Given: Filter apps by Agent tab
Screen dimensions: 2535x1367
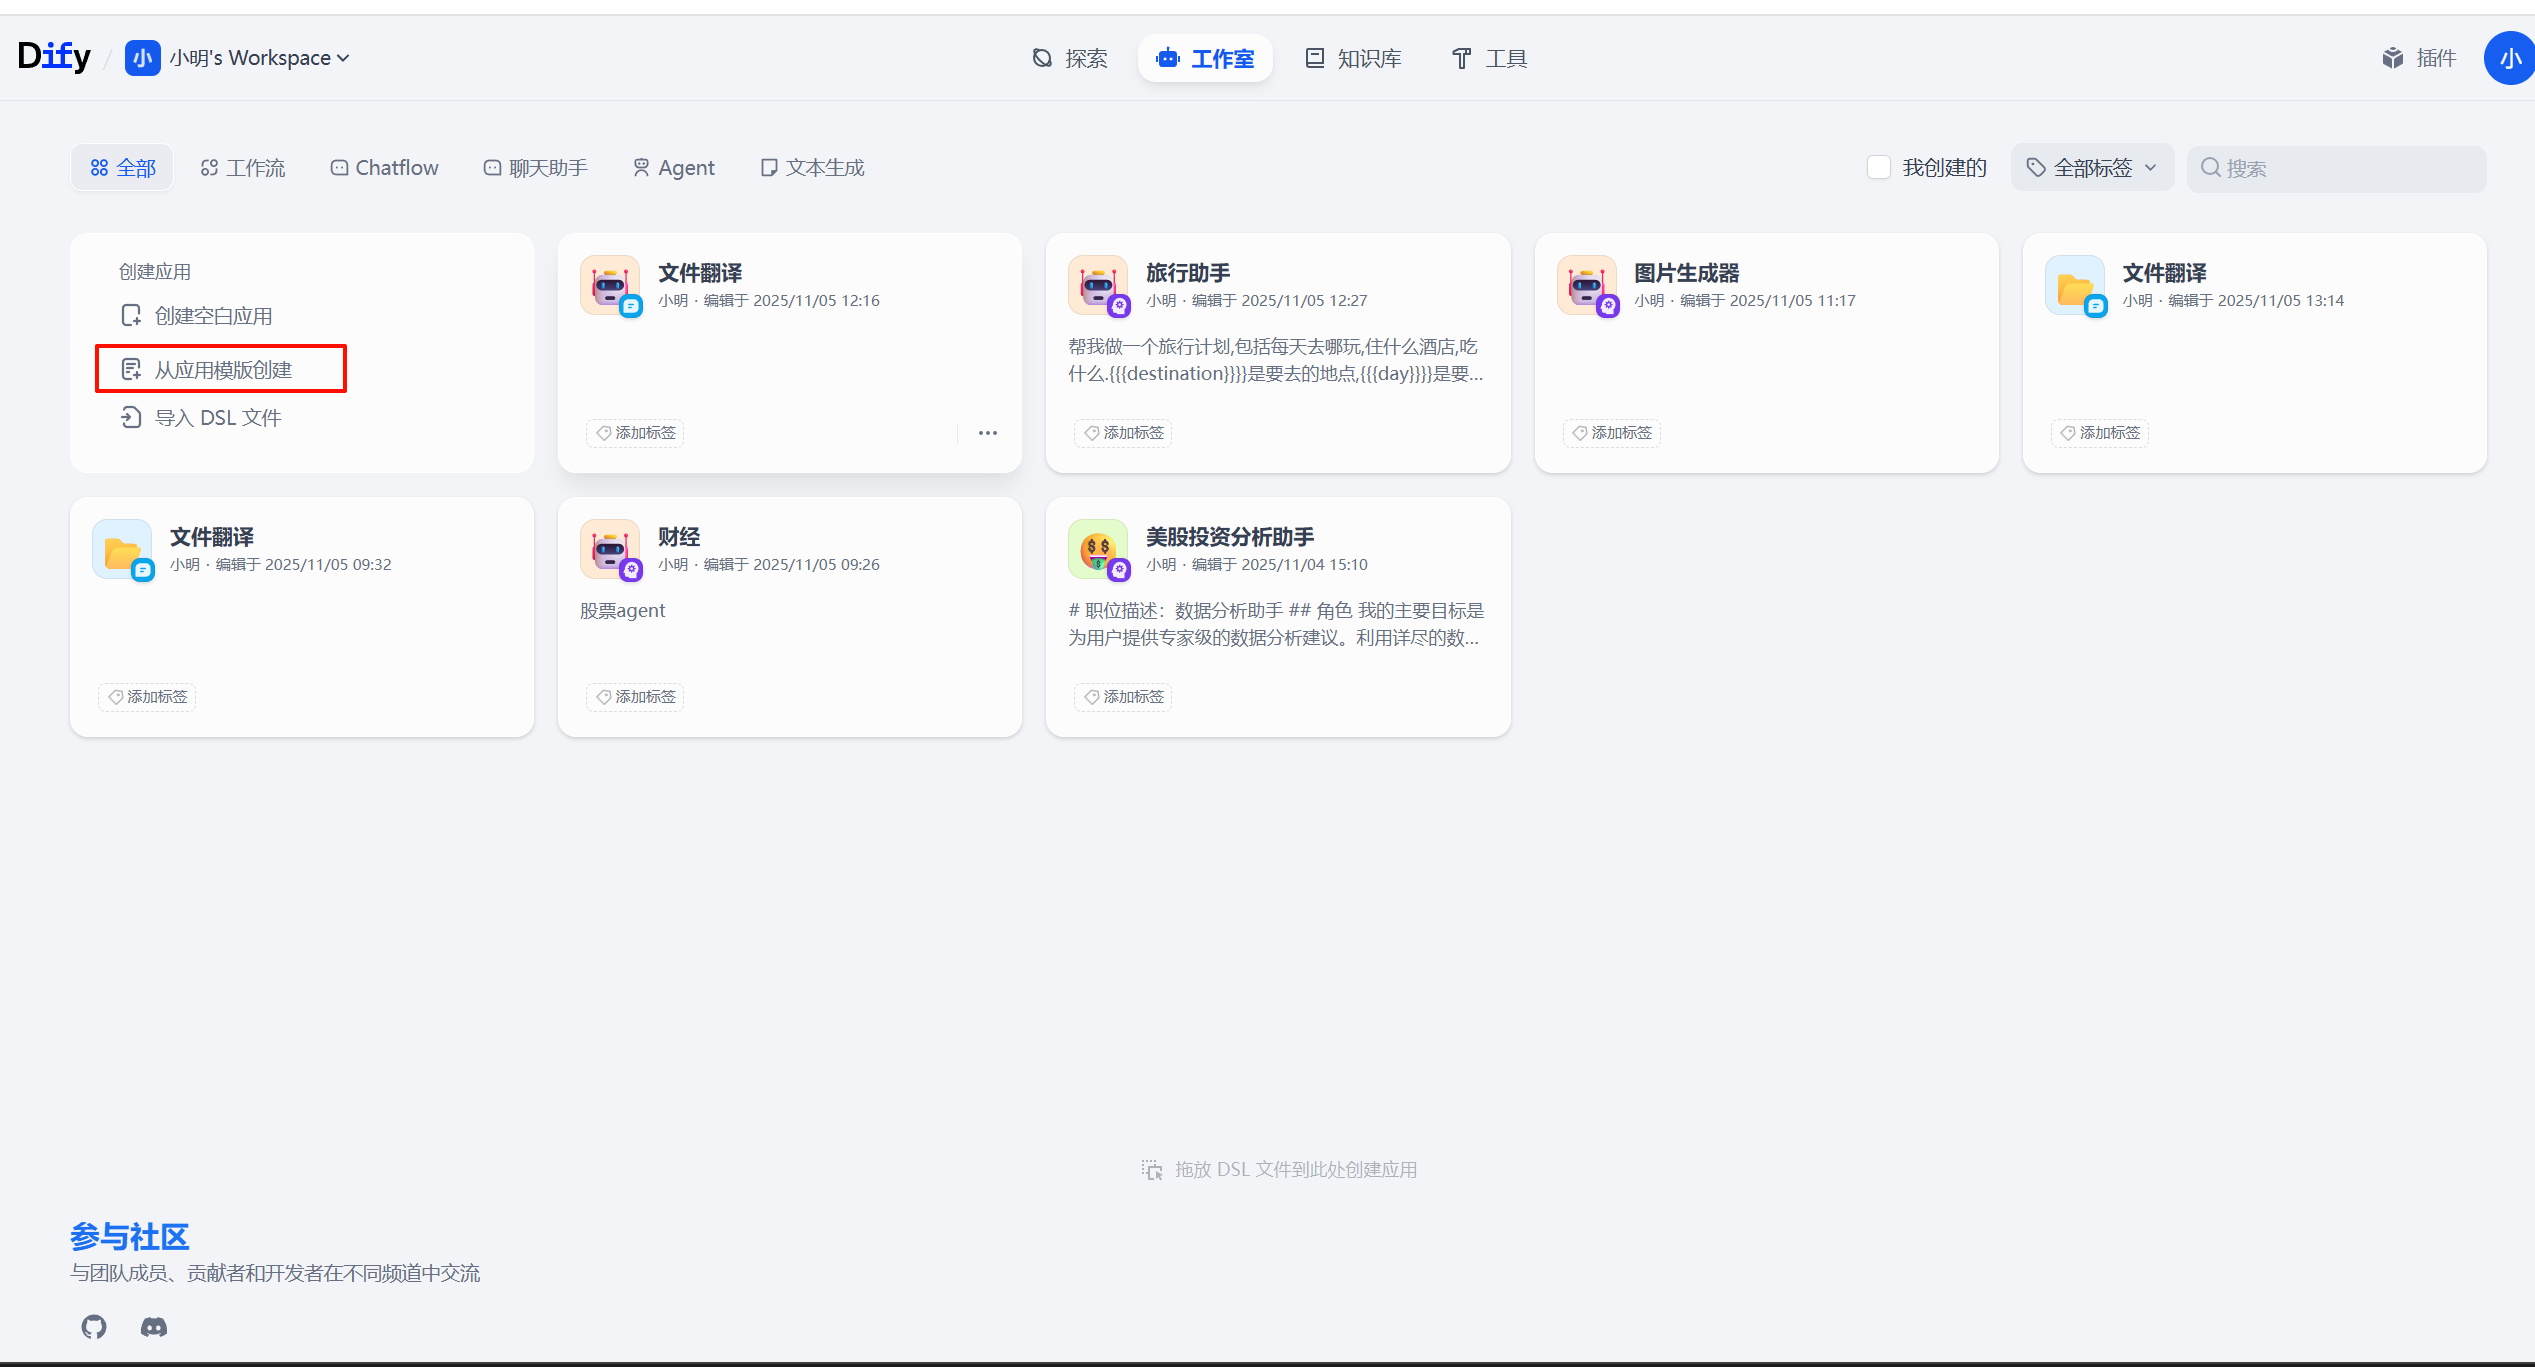Looking at the screenshot, I should (673, 168).
